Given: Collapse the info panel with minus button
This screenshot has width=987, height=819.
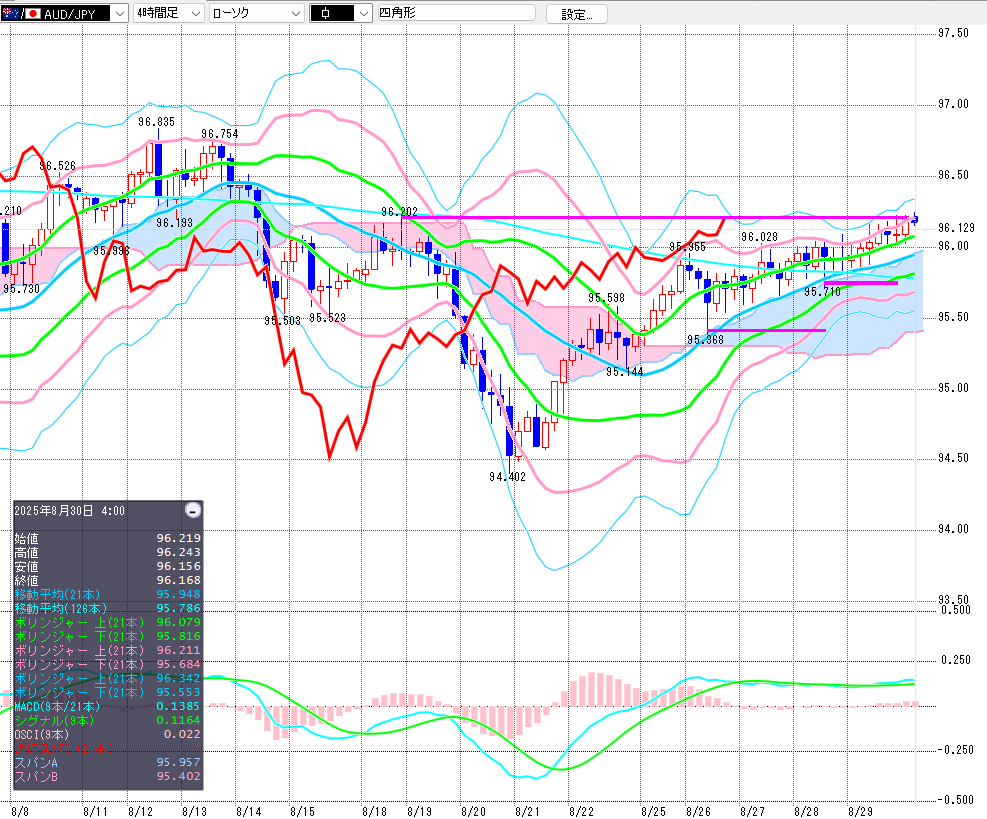Looking at the screenshot, I should coord(193,510).
